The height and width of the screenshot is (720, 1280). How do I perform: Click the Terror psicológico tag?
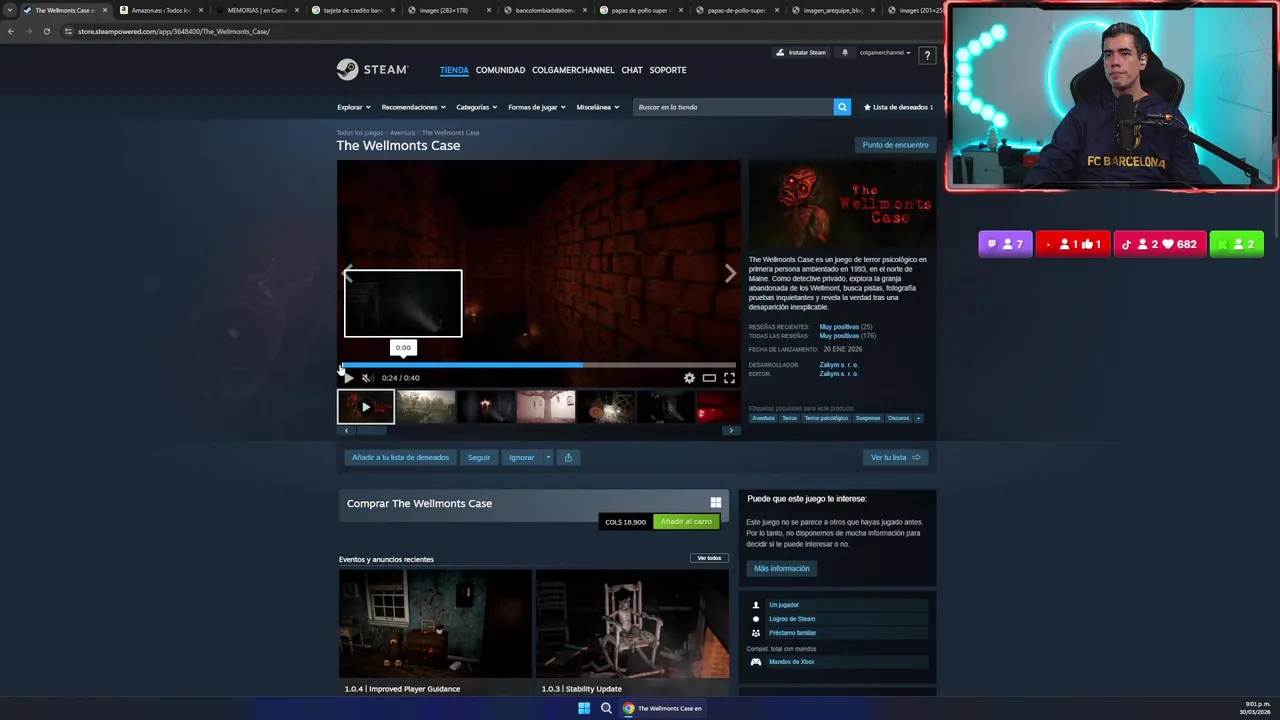click(826, 418)
